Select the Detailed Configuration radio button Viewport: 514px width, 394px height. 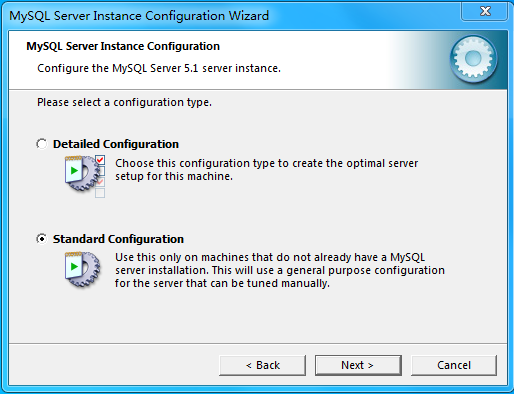point(42,144)
